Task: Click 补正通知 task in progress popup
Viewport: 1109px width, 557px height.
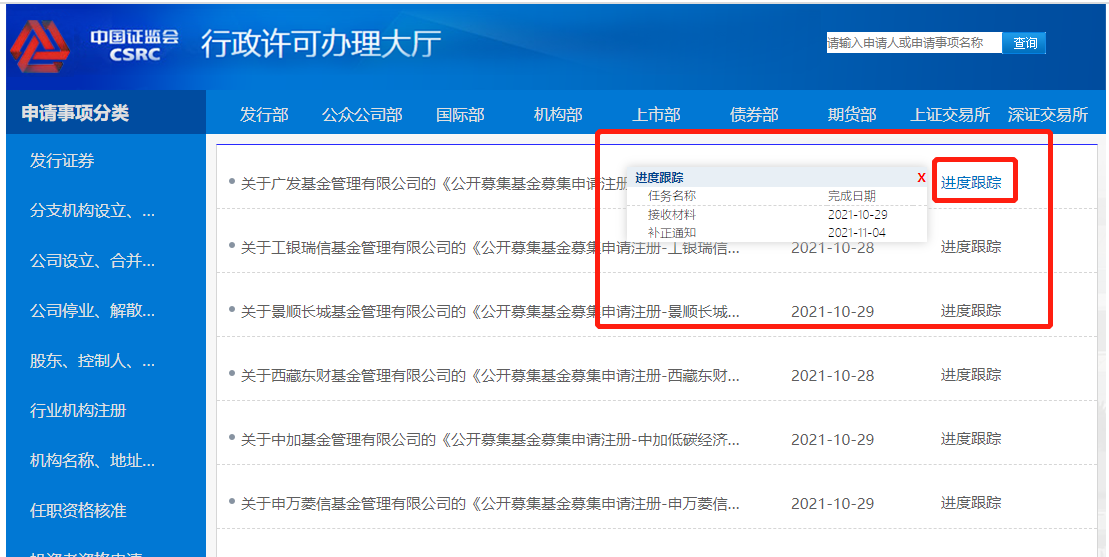Action: tap(672, 232)
